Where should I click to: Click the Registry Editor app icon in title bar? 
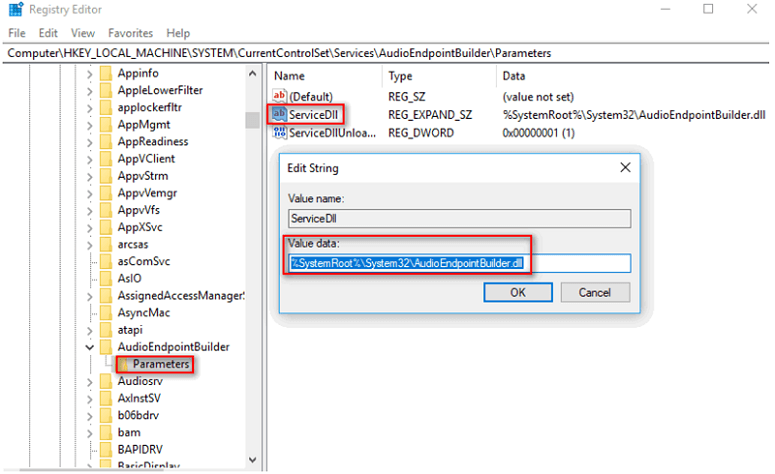click(16, 9)
